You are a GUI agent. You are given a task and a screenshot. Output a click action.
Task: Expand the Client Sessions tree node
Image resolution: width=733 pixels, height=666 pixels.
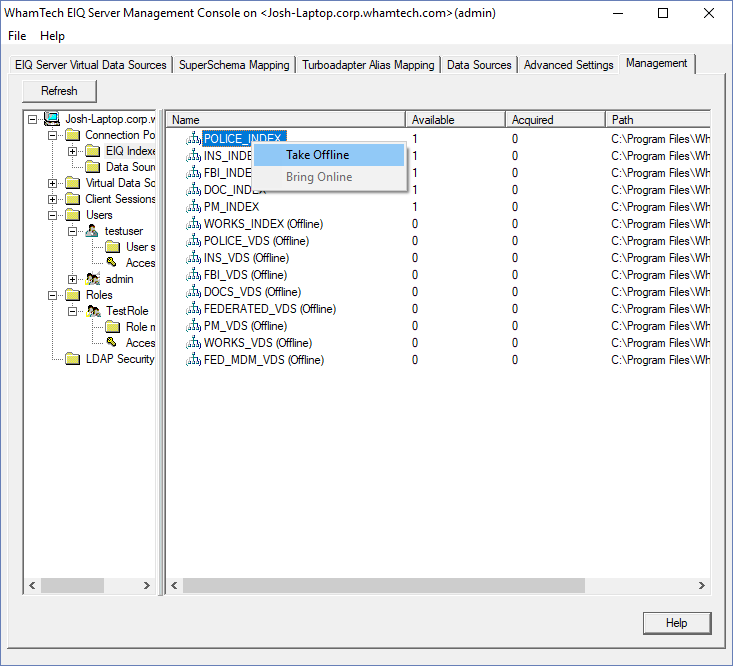point(53,199)
